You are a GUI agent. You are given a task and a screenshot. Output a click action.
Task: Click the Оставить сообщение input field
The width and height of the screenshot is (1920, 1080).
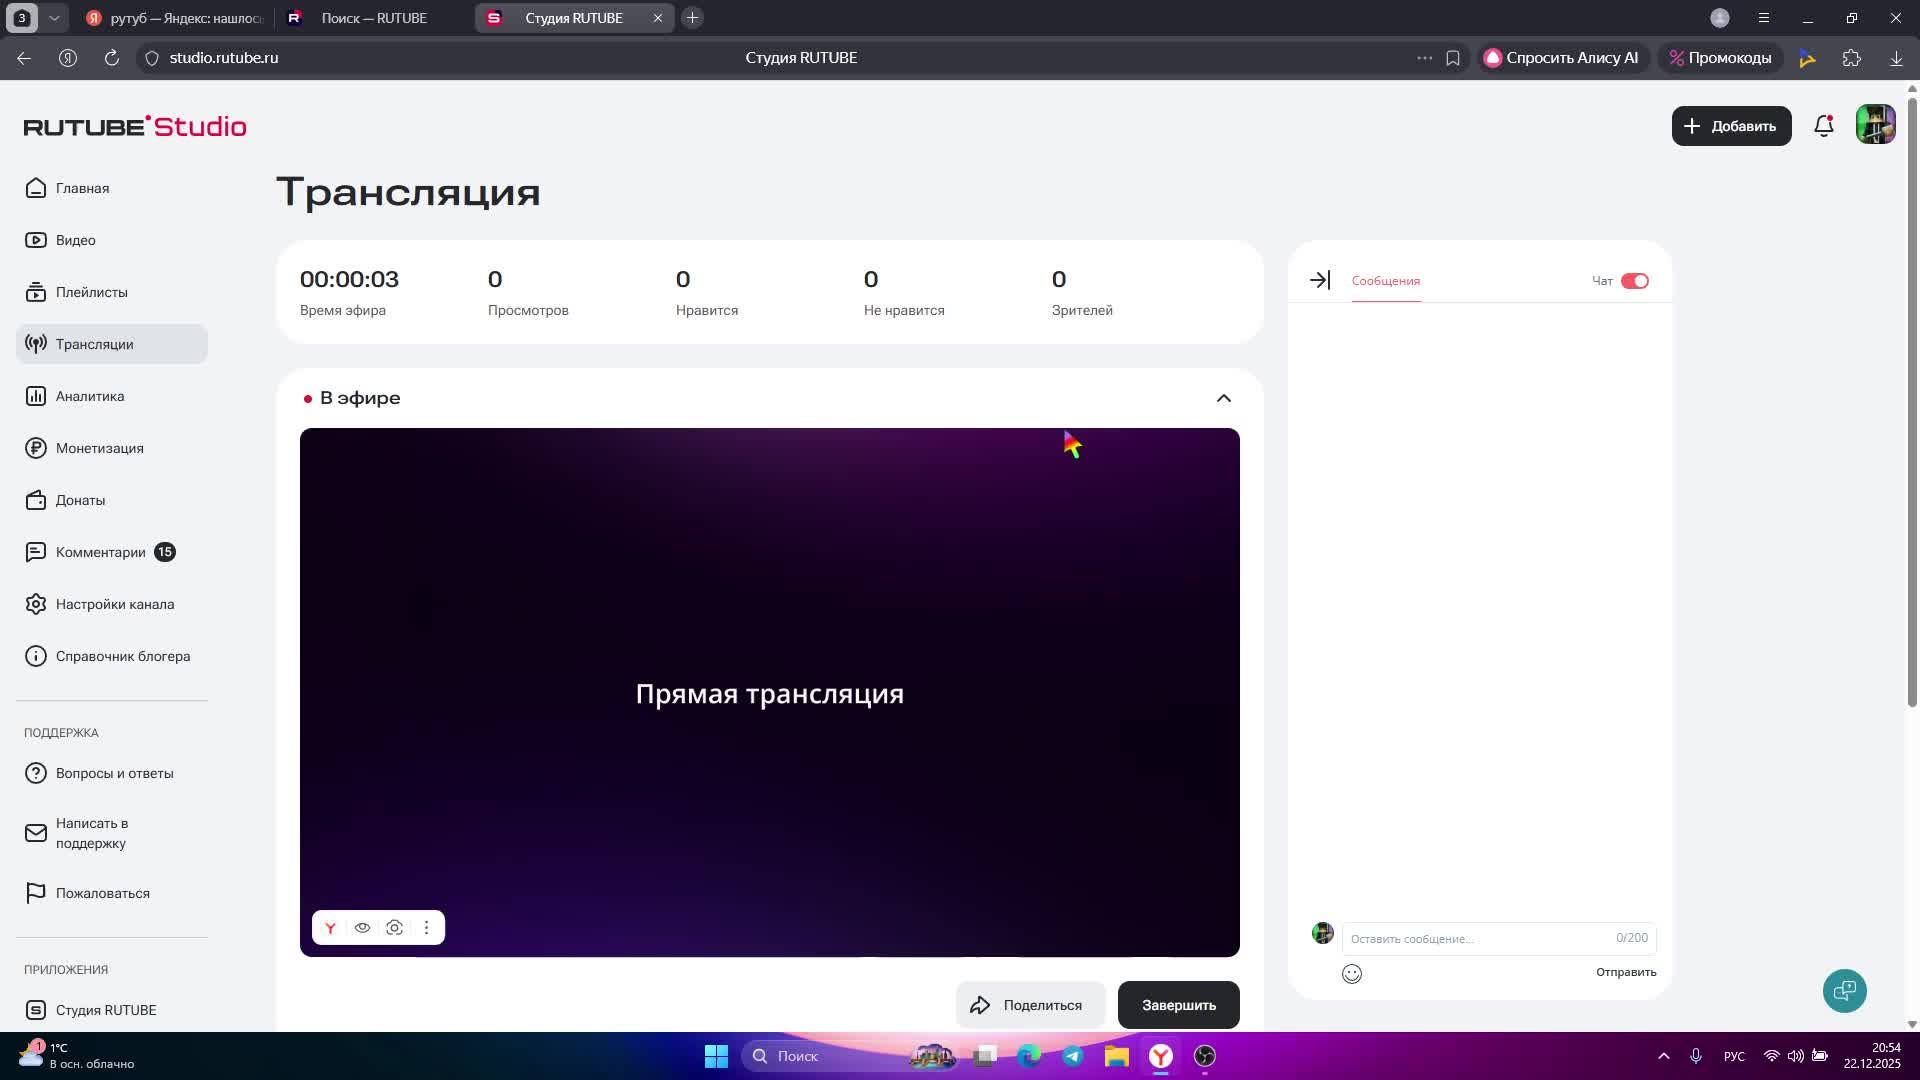(1475, 939)
